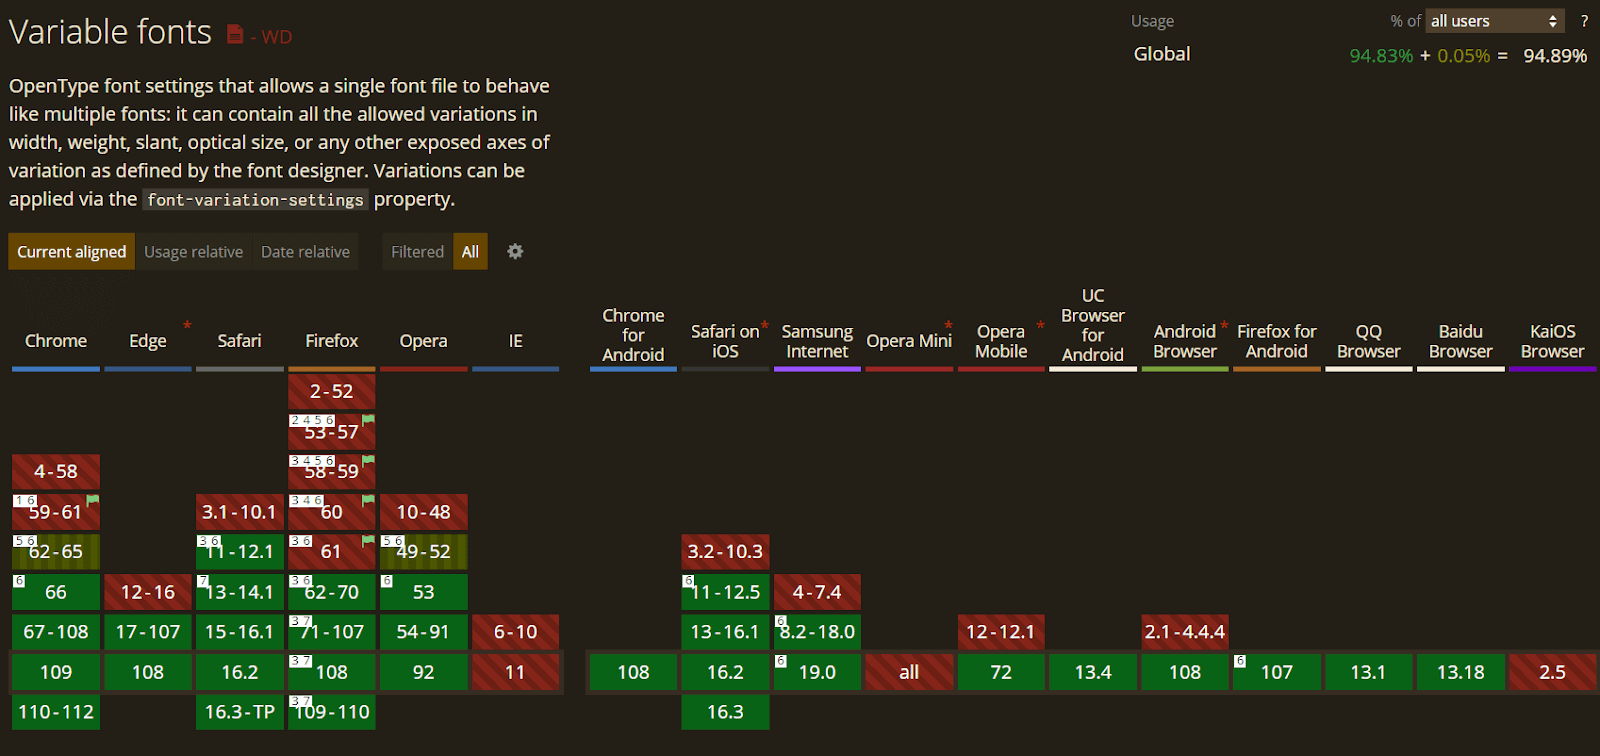1600x756 pixels.
Task: Click the Opera Mini header
Action: [x=909, y=341]
